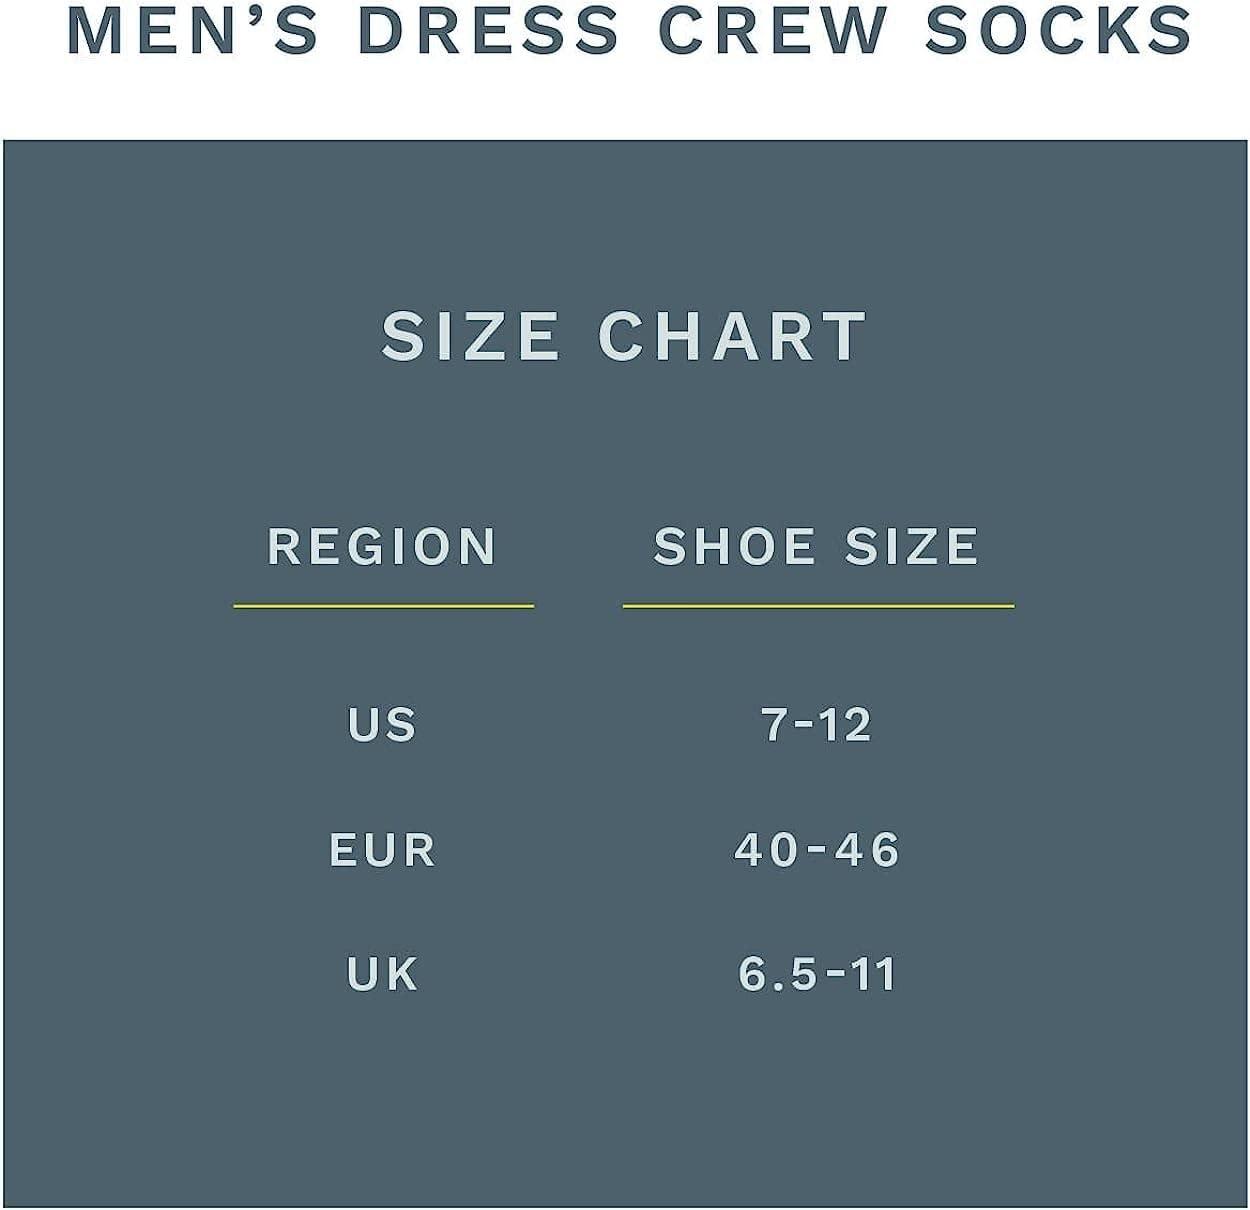
Task: Select the yellow underline beneath REGION
Action: (384, 605)
